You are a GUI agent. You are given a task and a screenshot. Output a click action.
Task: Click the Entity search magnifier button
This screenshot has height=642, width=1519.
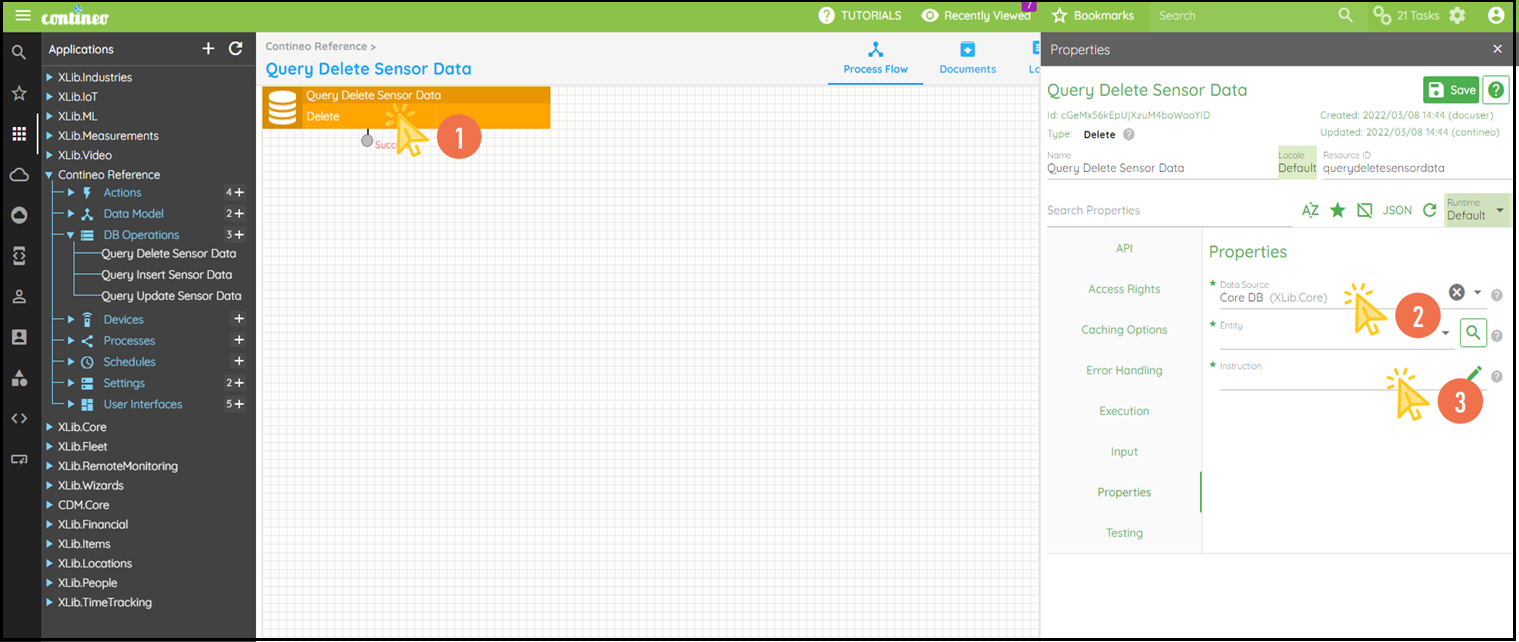[x=1472, y=333]
